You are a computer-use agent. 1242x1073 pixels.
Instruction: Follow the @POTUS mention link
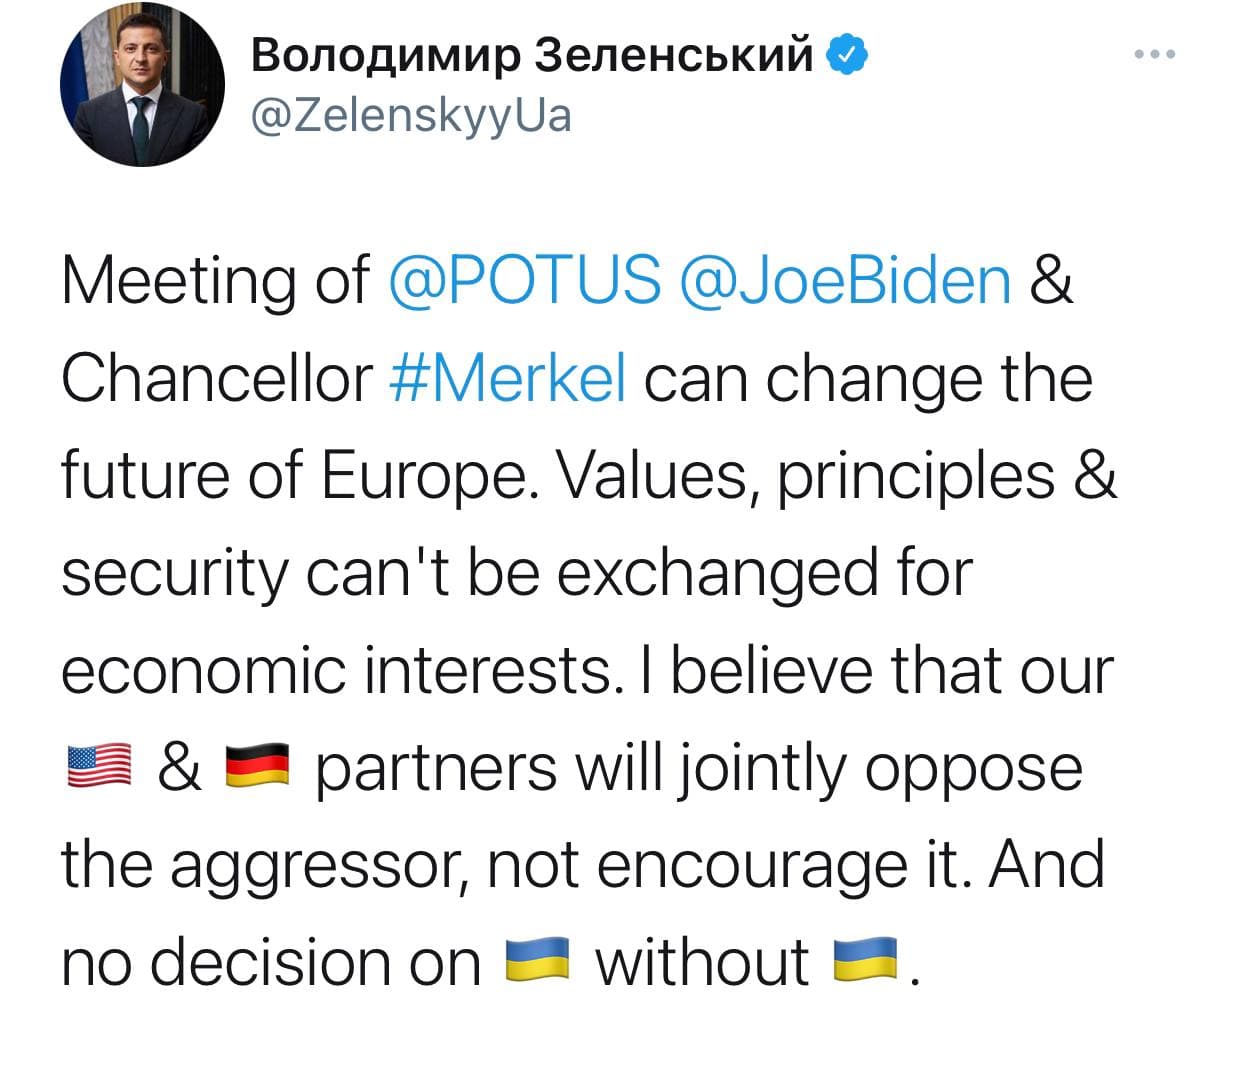(524, 279)
